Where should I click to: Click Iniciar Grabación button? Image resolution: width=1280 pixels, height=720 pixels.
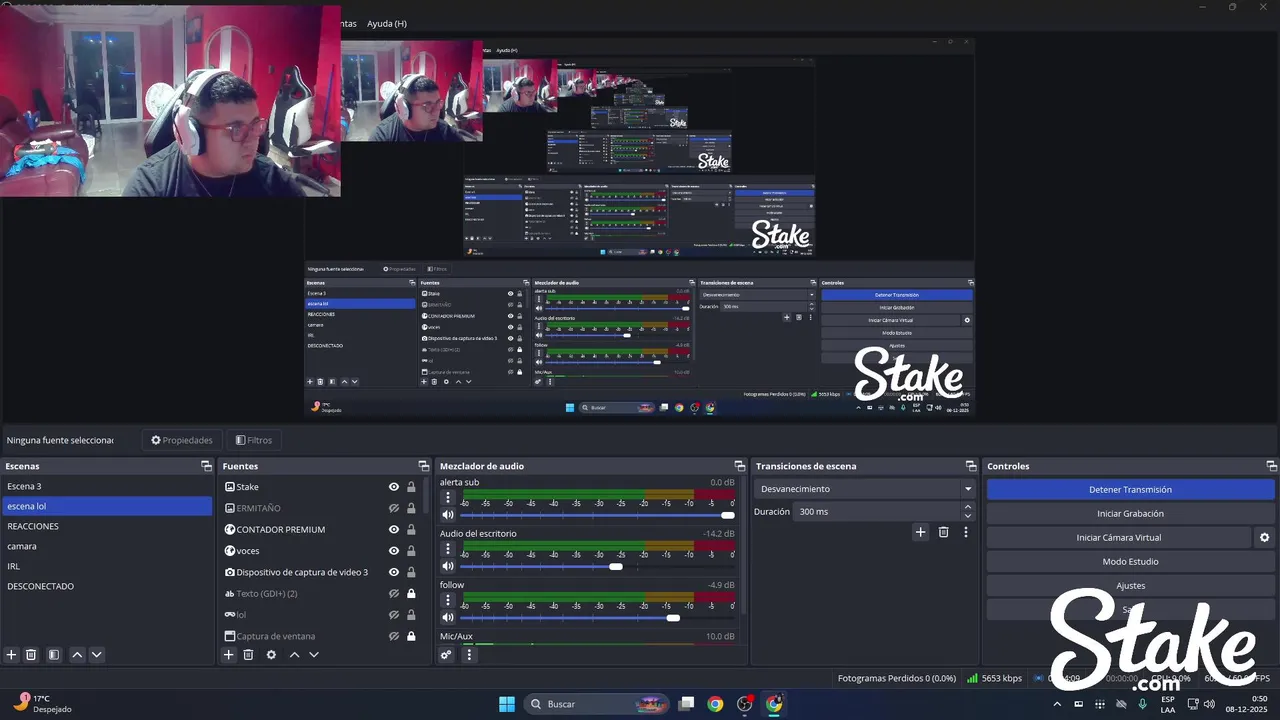(1130, 514)
